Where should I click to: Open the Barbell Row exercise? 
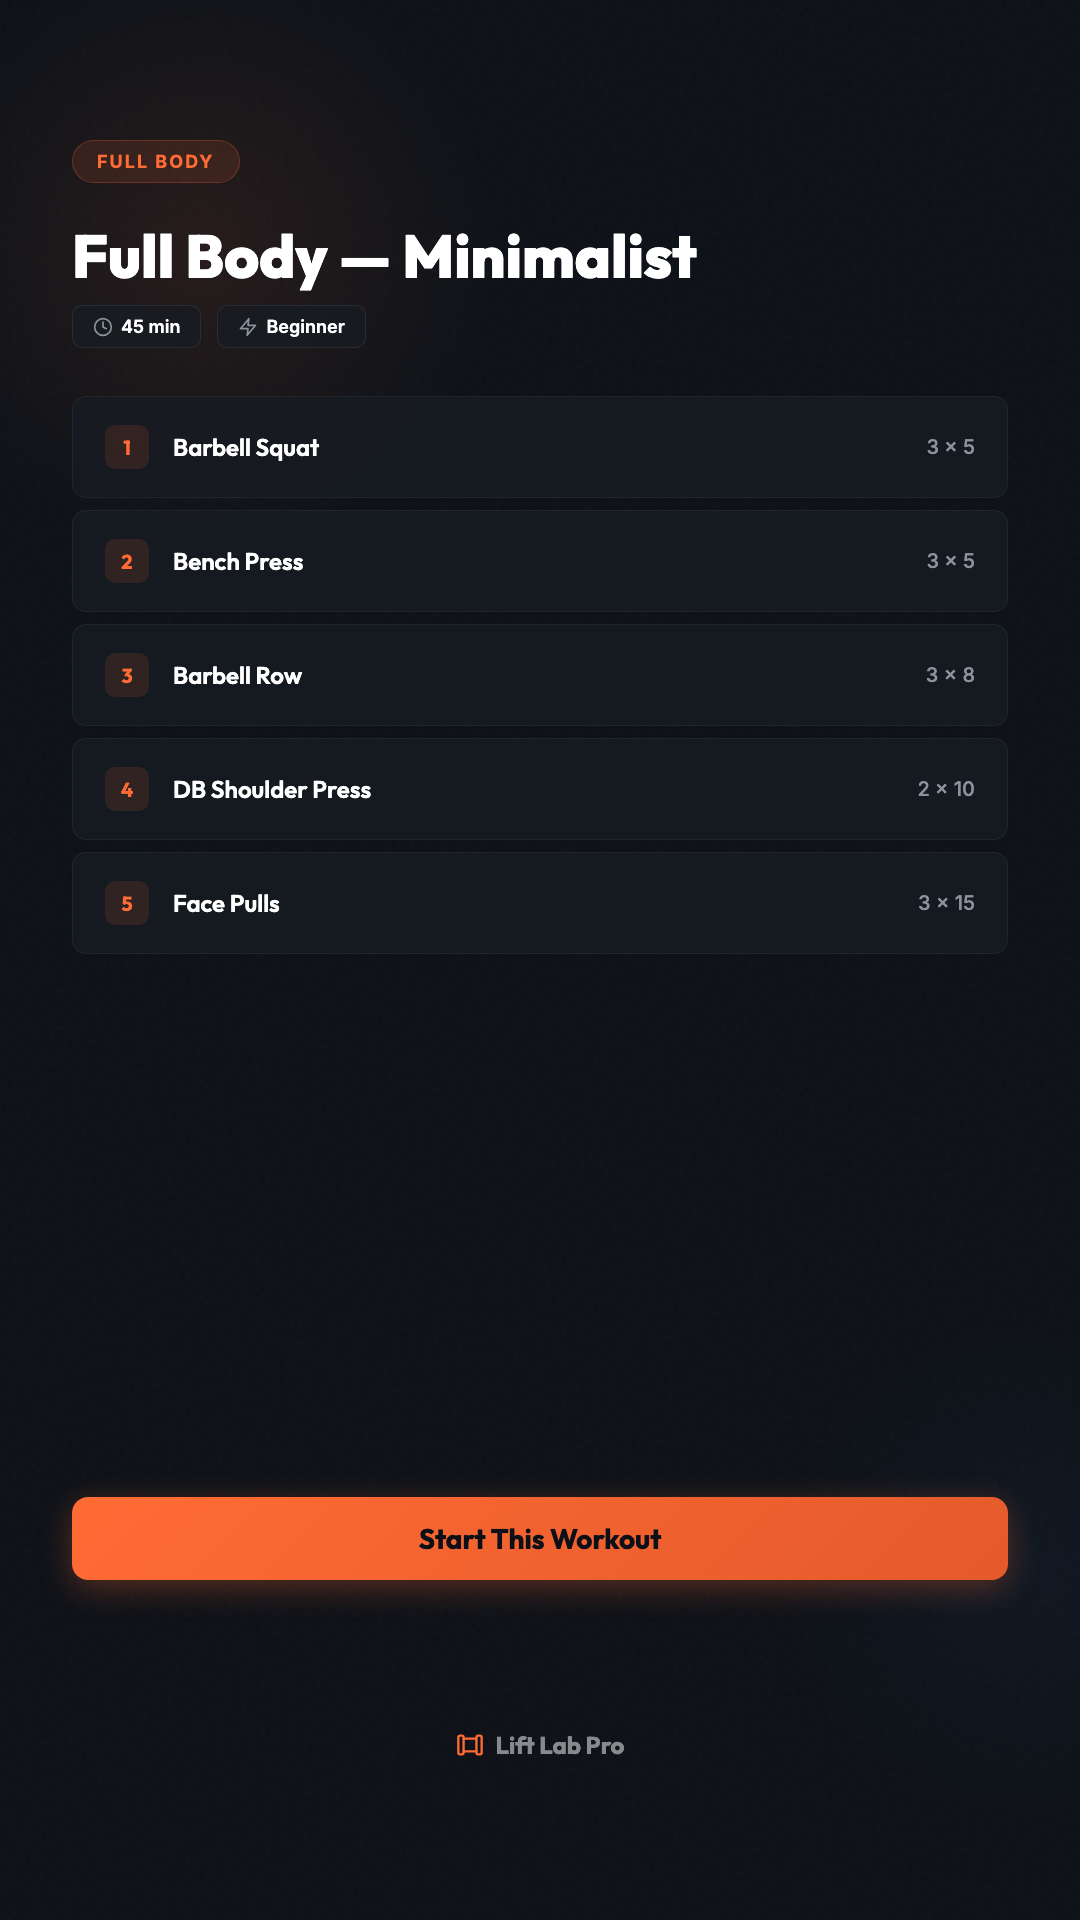pyautogui.click(x=540, y=675)
